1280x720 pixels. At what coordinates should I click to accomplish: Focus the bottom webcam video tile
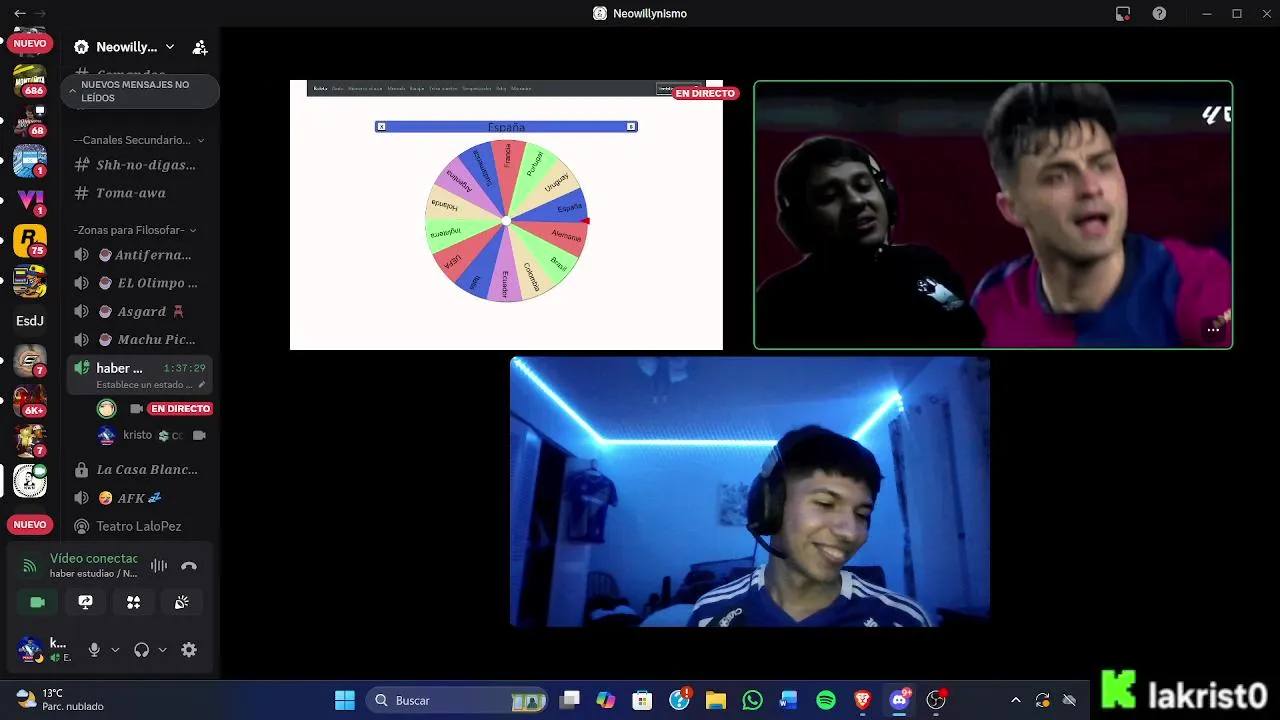coord(750,492)
